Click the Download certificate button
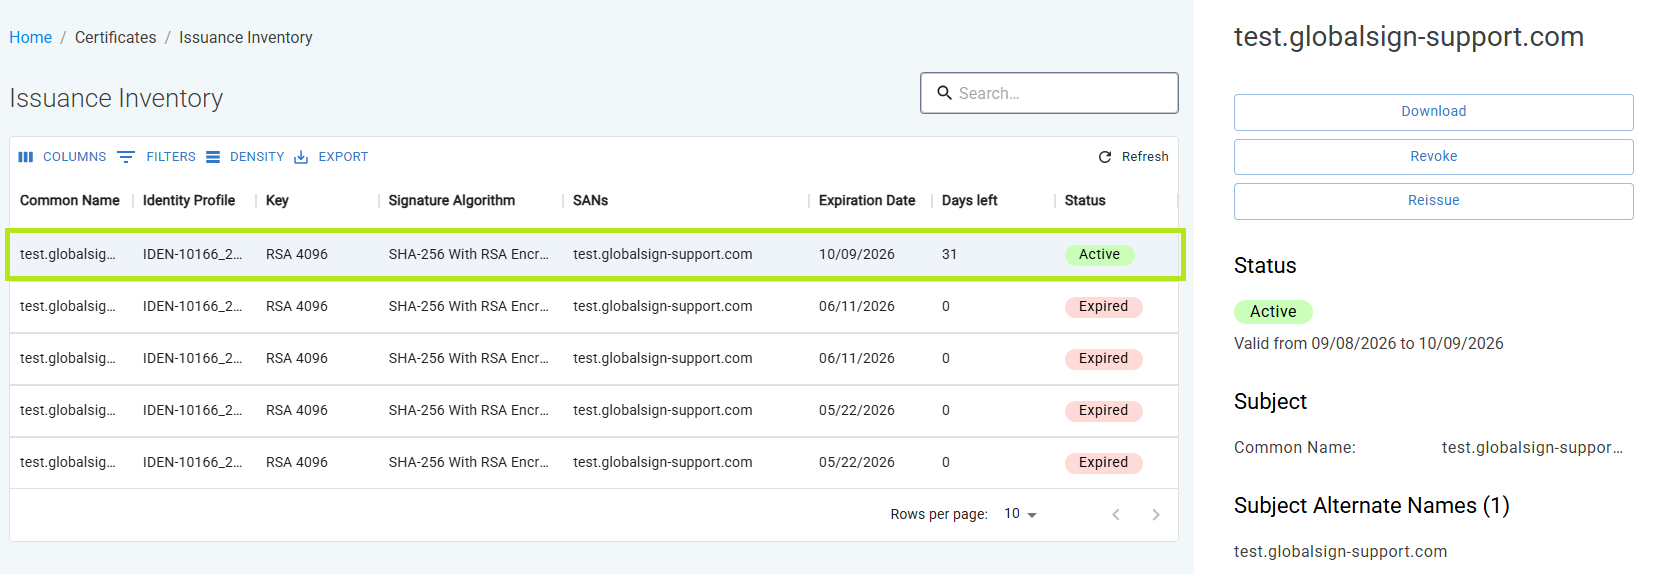Viewport: 1672px width, 574px height. (x=1433, y=112)
